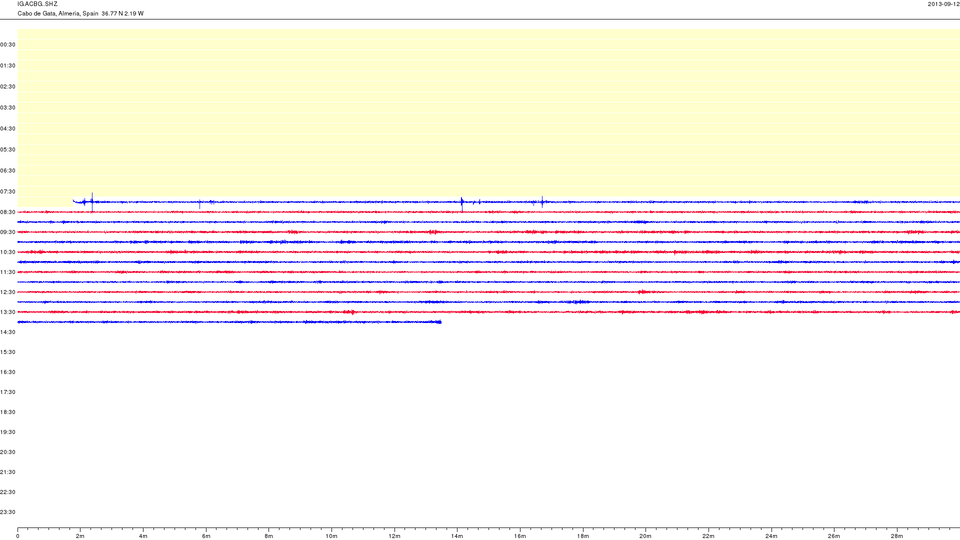This screenshot has width=960, height=540.
Task: Click the 09:30 time label
Action: point(8,232)
